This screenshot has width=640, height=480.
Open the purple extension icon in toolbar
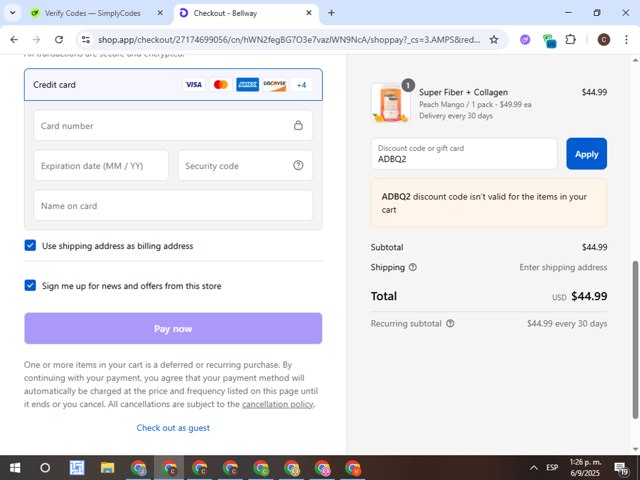525,40
